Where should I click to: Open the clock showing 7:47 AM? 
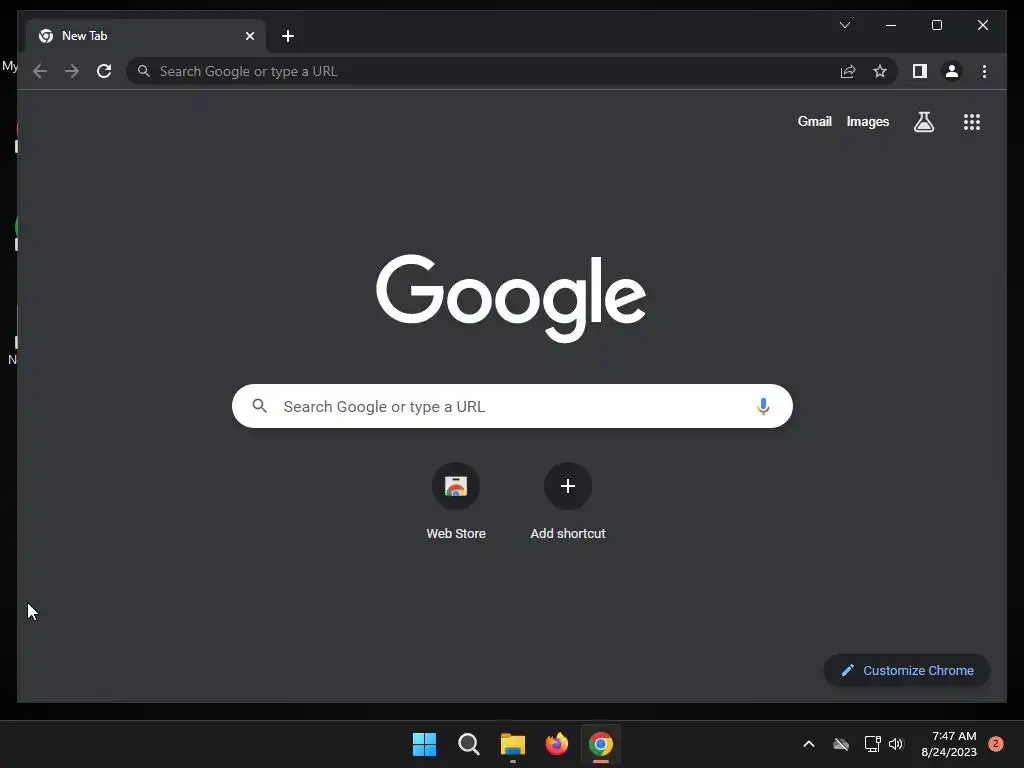pyautogui.click(x=949, y=744)
